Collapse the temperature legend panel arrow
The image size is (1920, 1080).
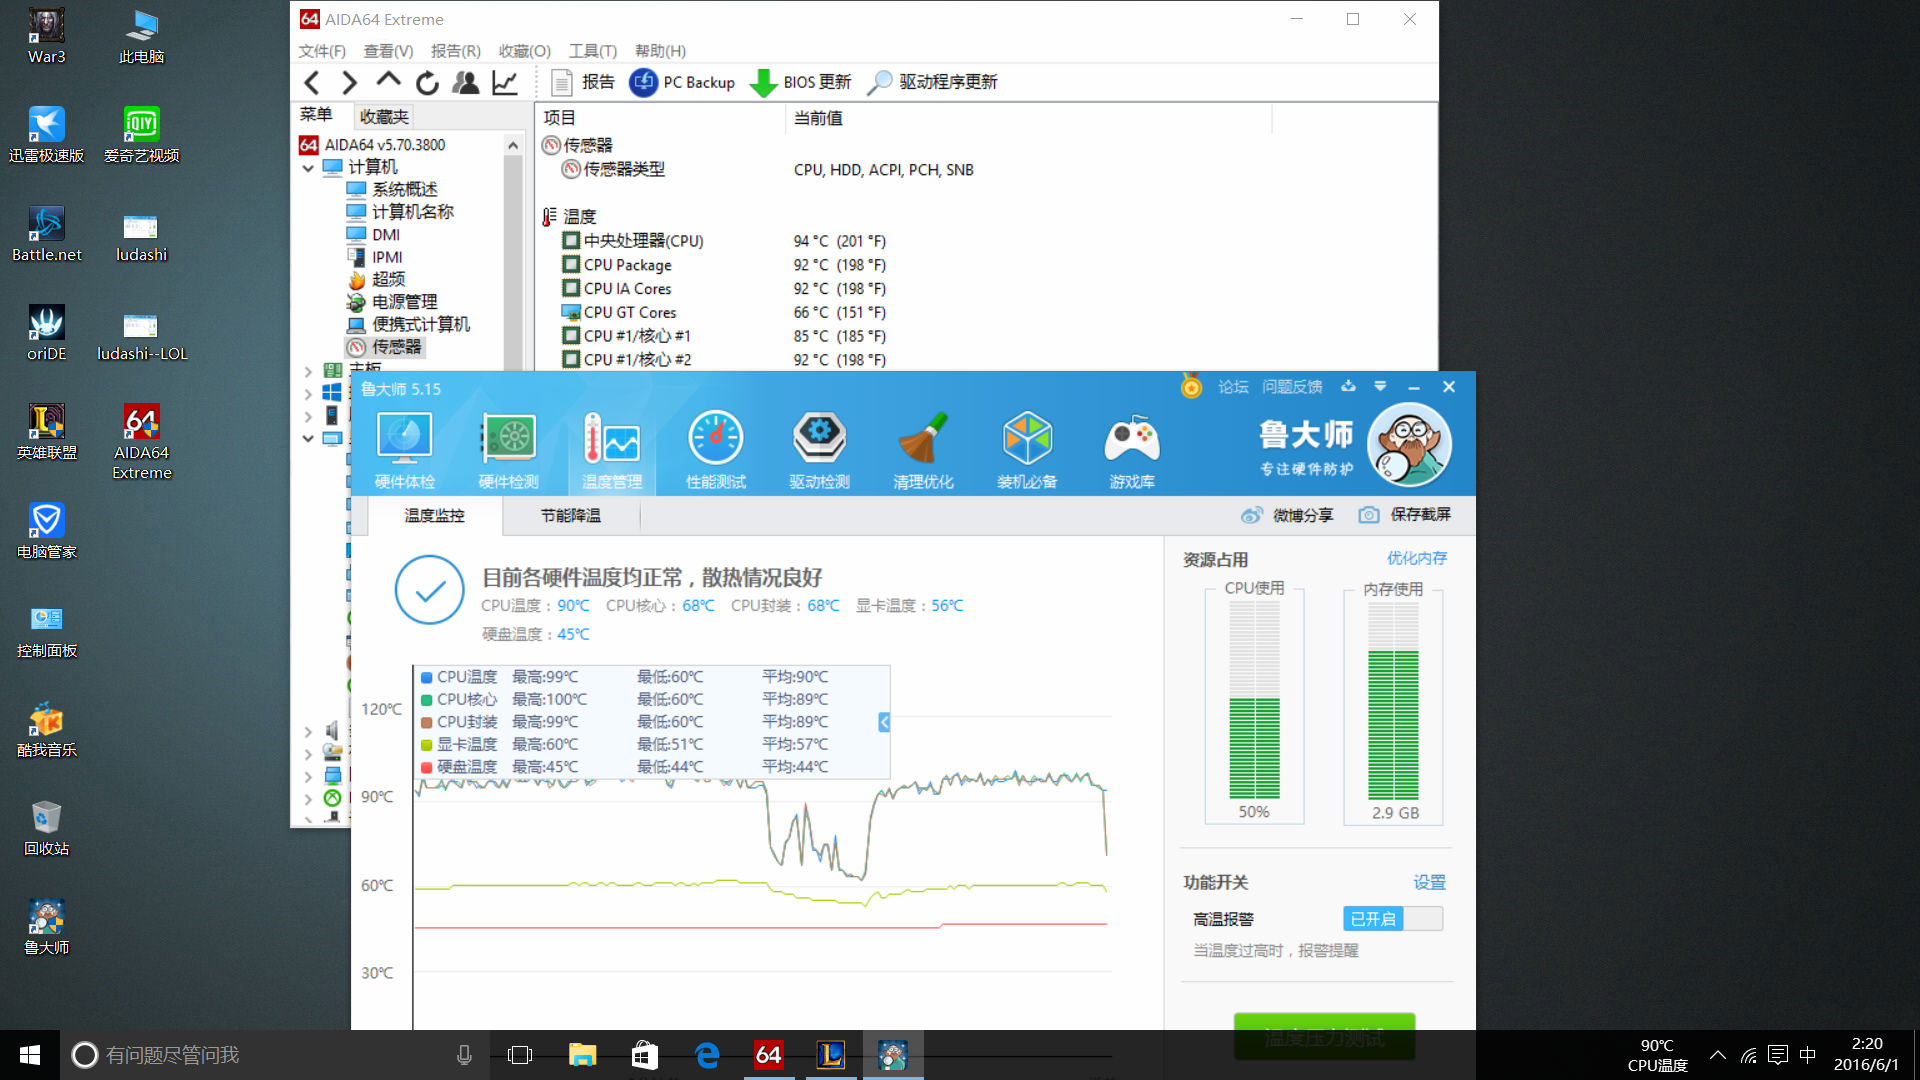[x=884, y=722]
